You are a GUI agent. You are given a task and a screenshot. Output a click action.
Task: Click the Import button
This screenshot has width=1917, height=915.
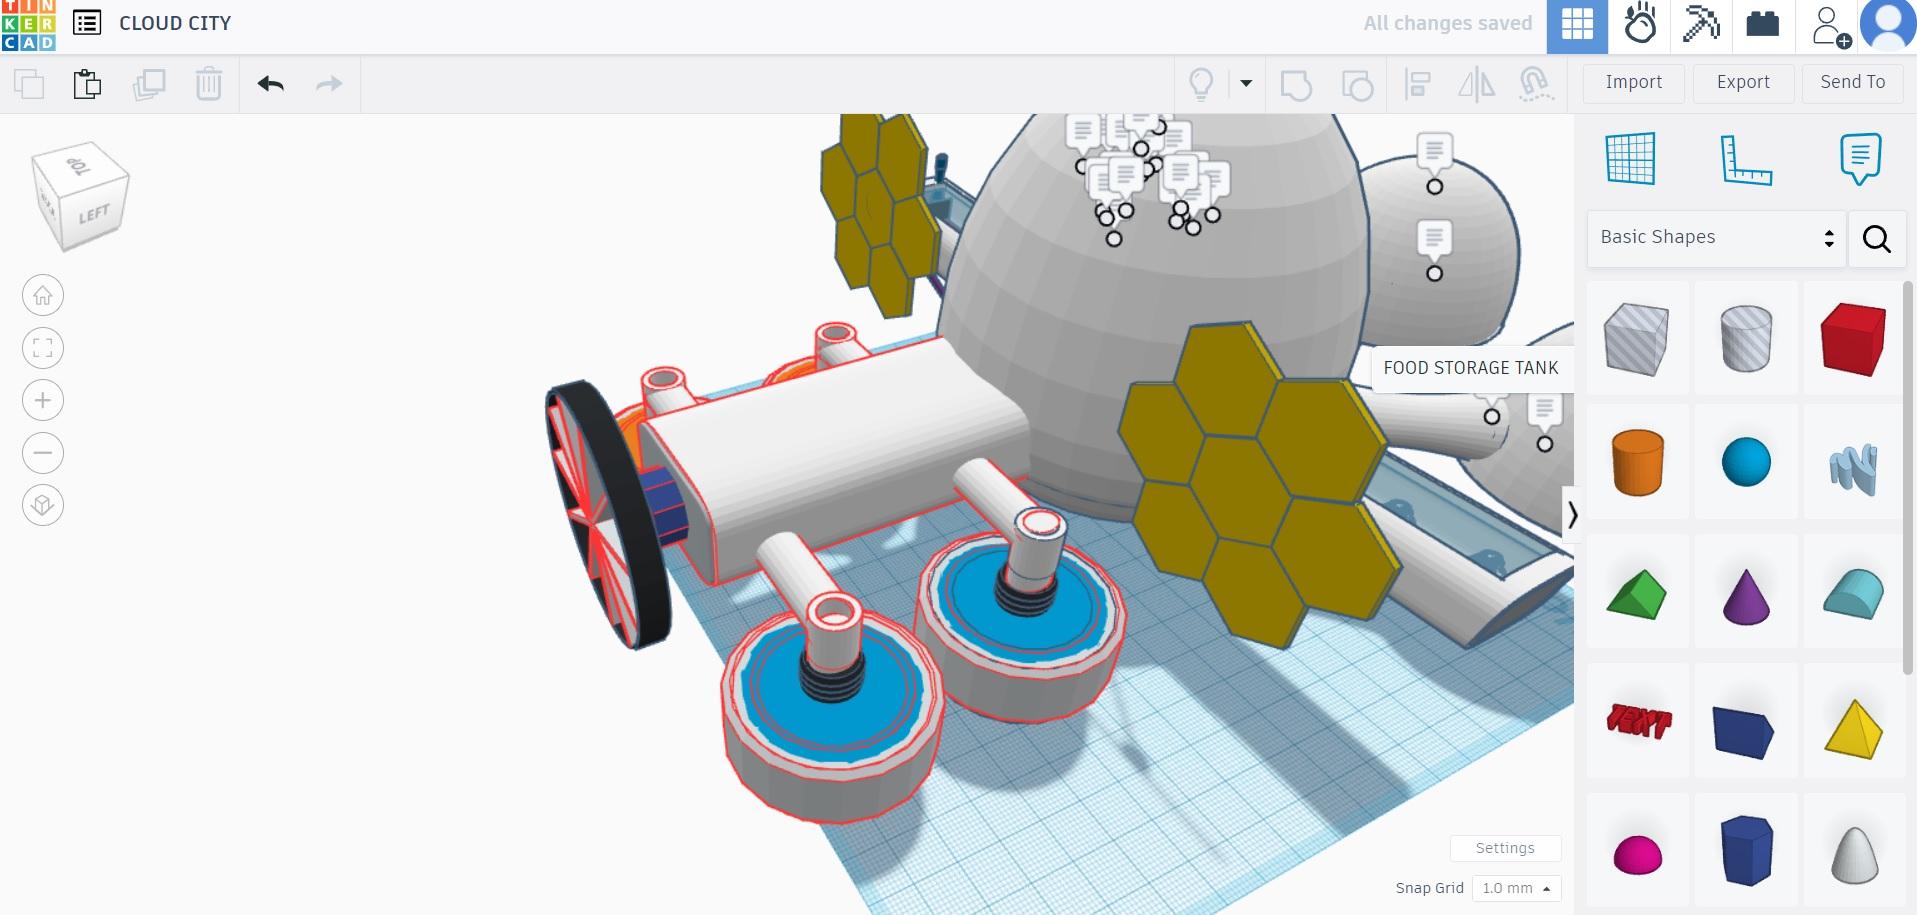pos(1634,83)
